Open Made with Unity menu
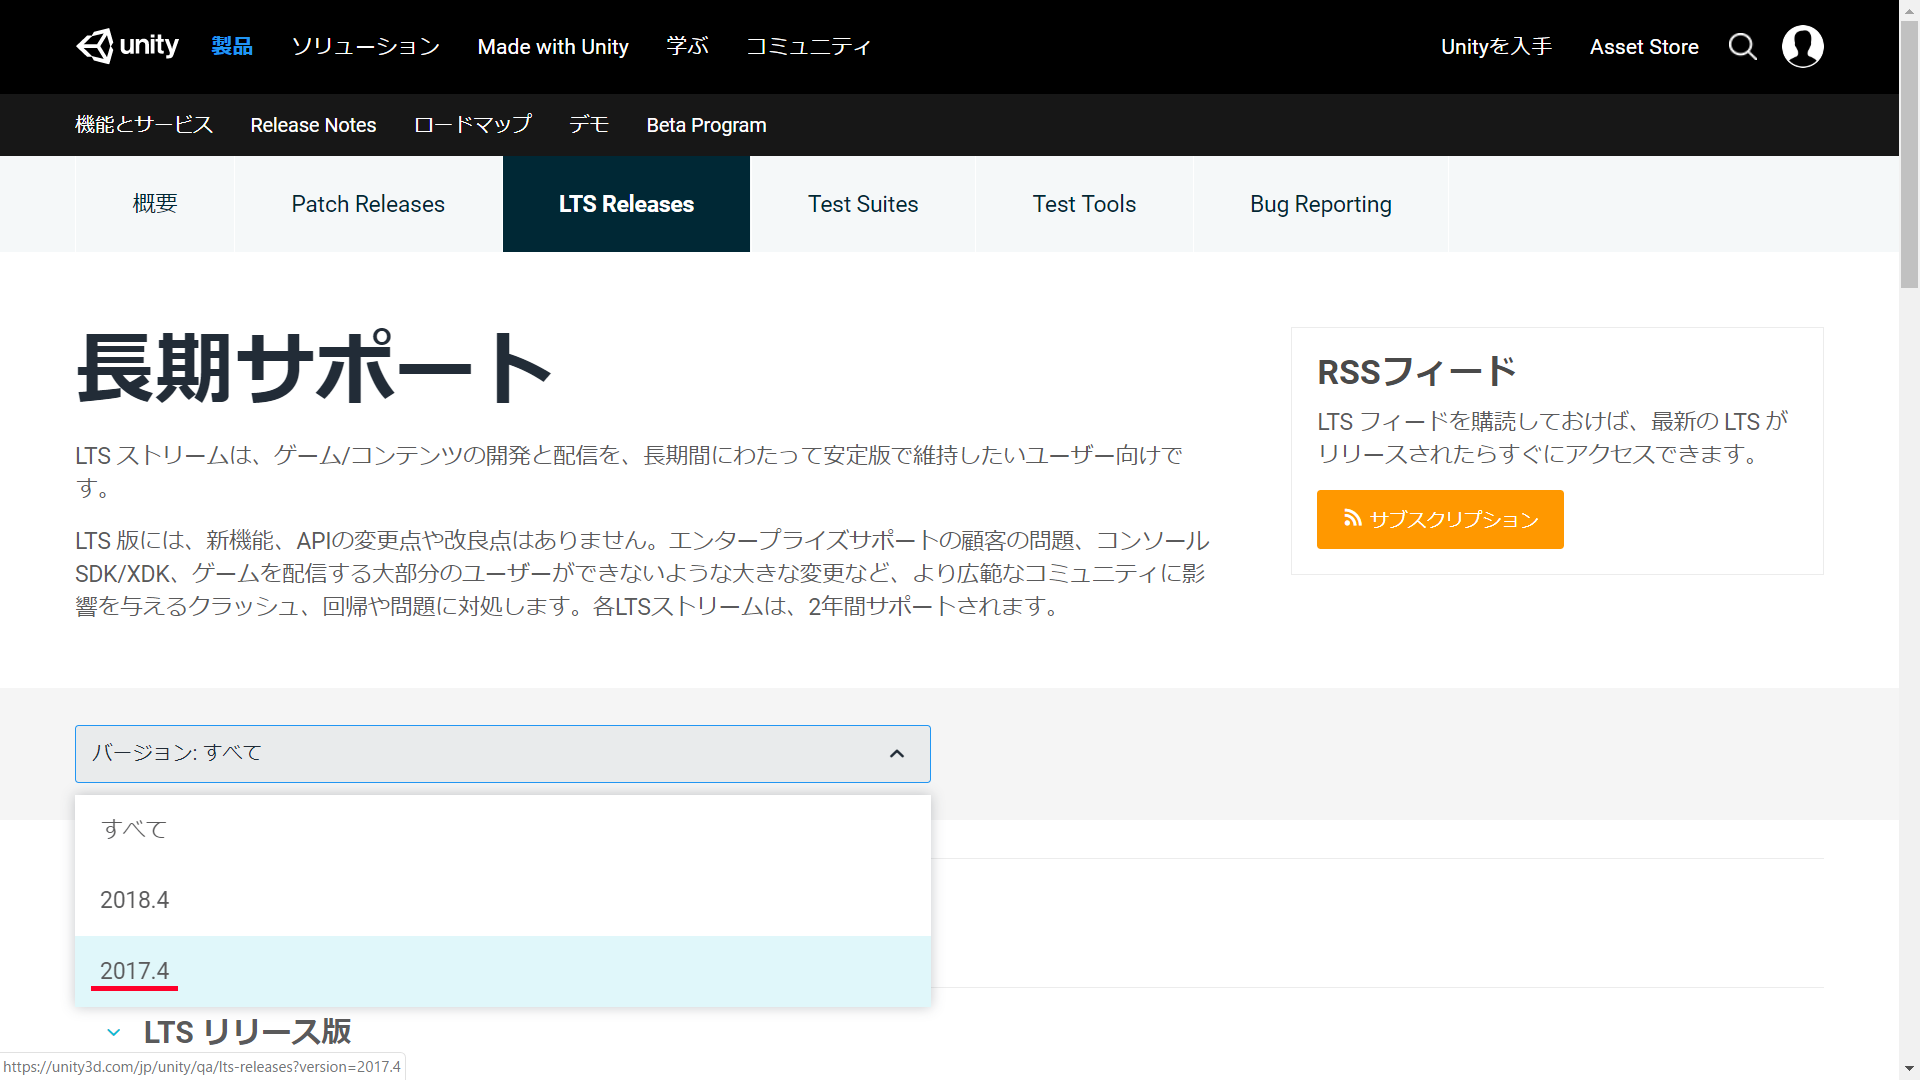This screenshot has width=1920, height=1080. tap(553, 47)
